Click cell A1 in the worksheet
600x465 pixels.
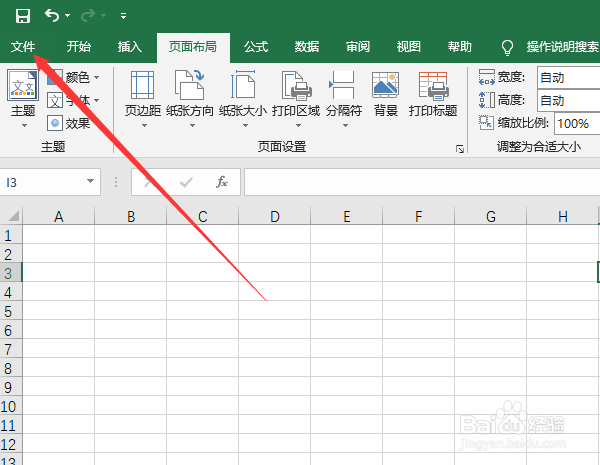tap(59, 234)
